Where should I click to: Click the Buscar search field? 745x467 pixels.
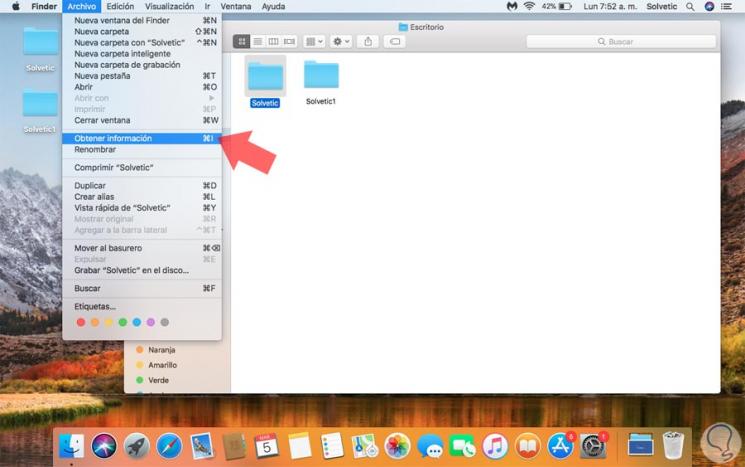tap(620, 42)
